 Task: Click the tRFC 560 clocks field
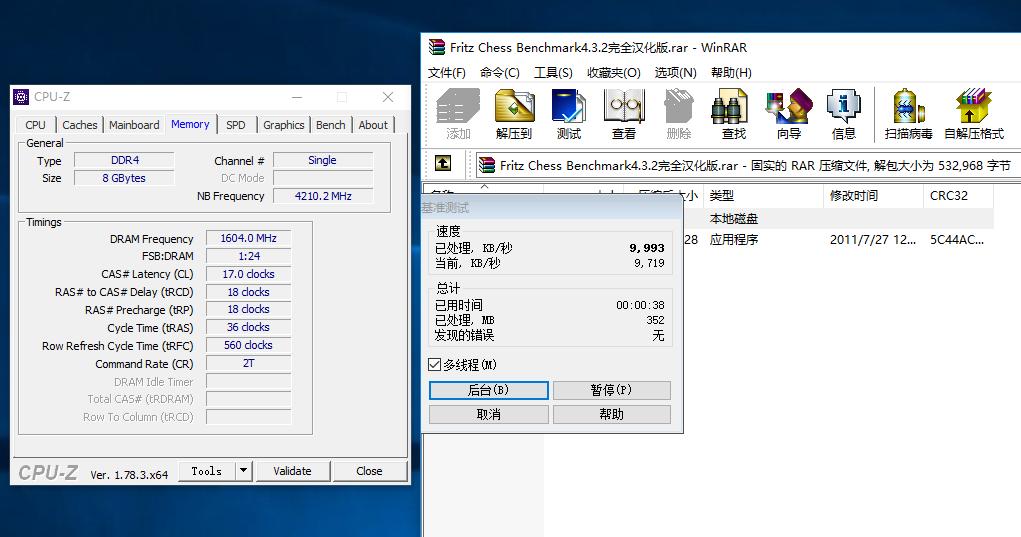248,345
